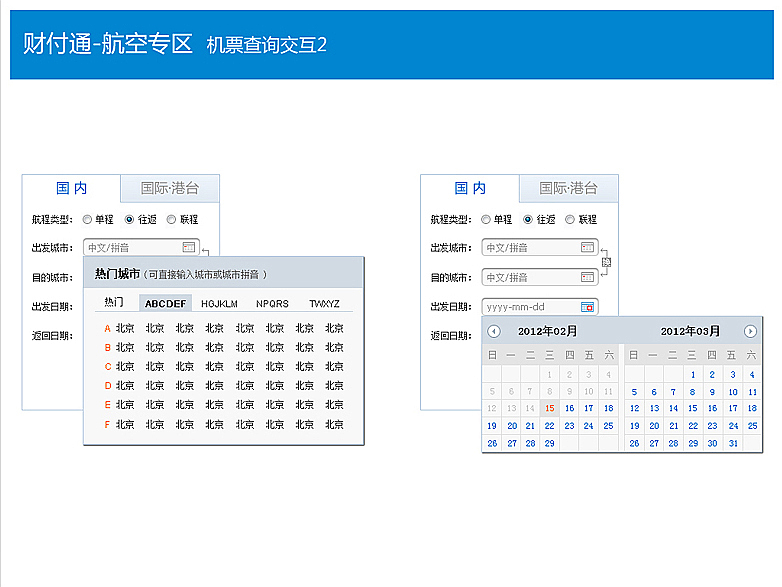Screen dimensions: 782x587
Task: Open city picker icon in left panel departure field
Action: (189, 247)
